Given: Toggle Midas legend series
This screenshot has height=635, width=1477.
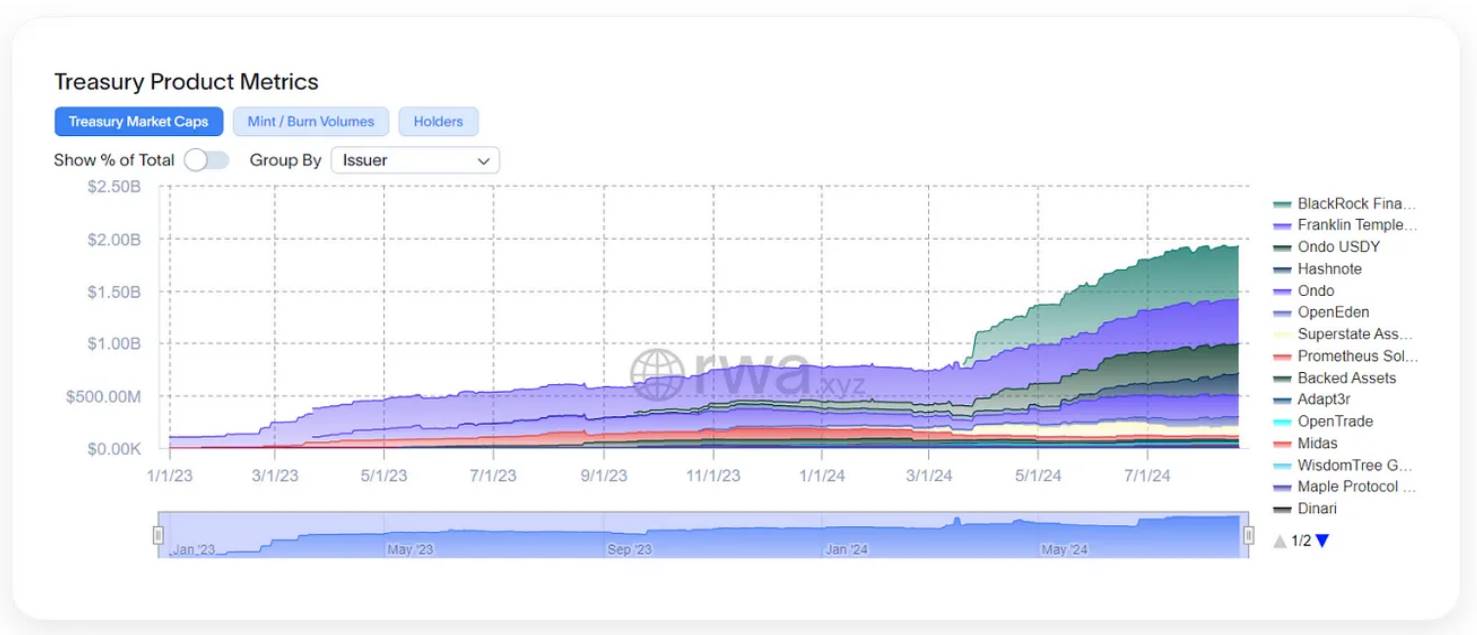Looking at the screenshot, I should [x=1317, y=444].
